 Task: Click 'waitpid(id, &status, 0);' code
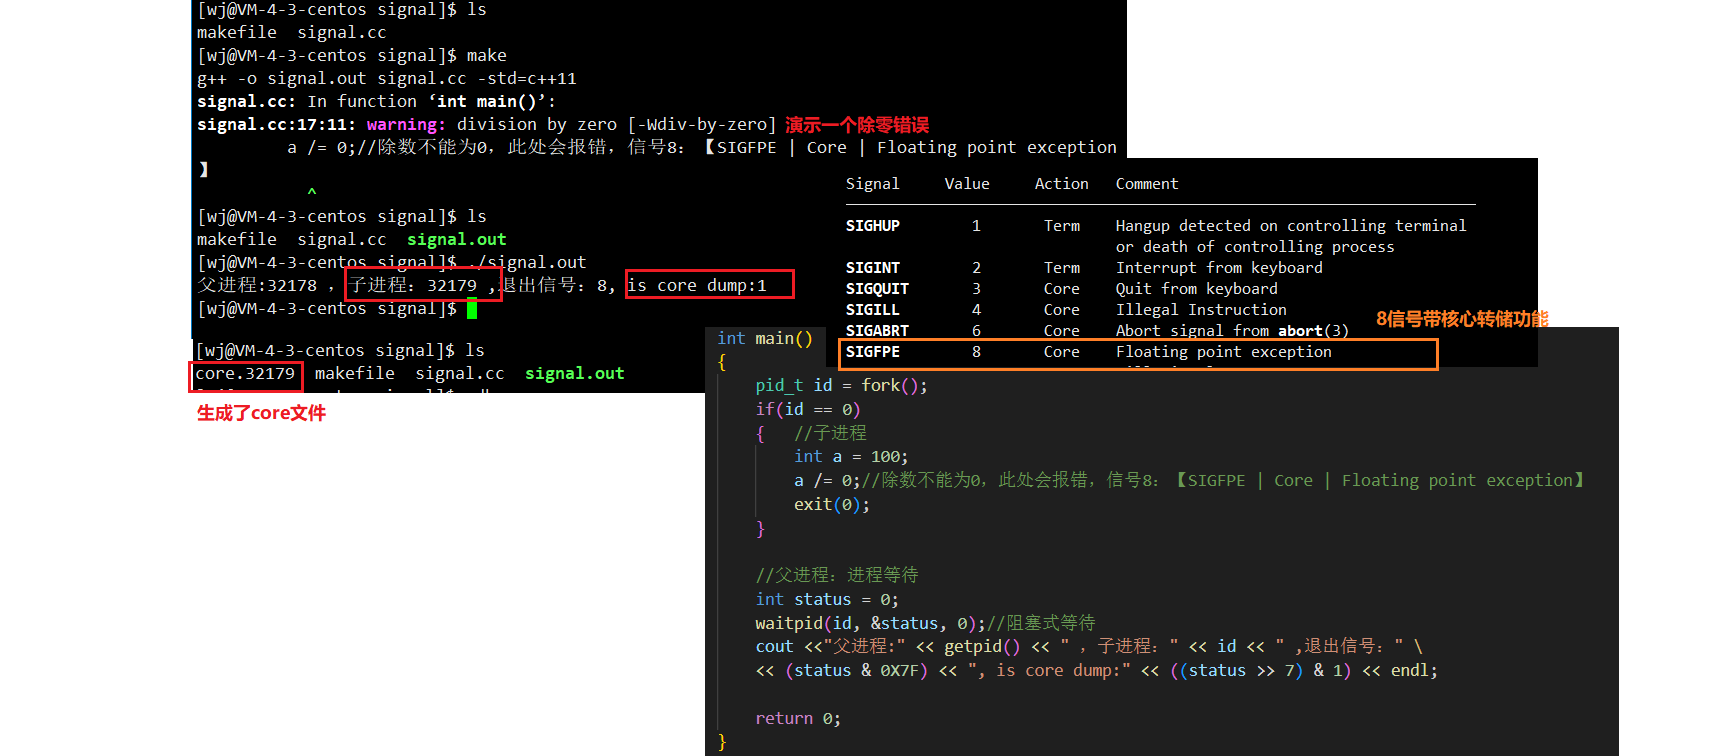click(870, 624)
